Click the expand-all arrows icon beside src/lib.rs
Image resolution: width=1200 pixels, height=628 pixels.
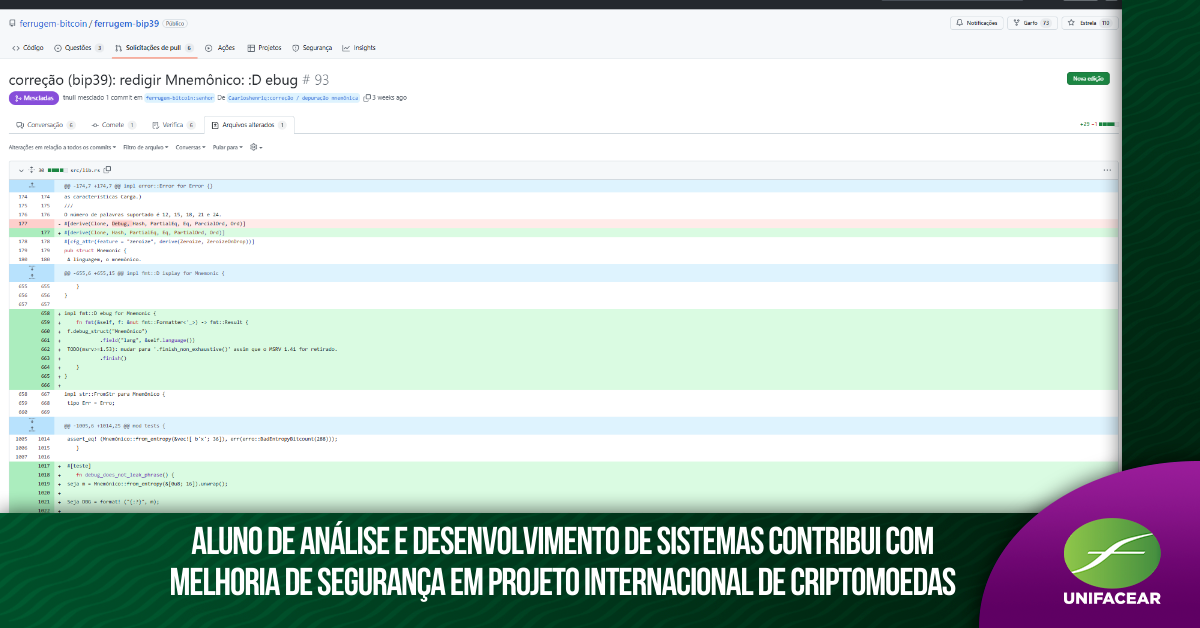click(31, 170)
